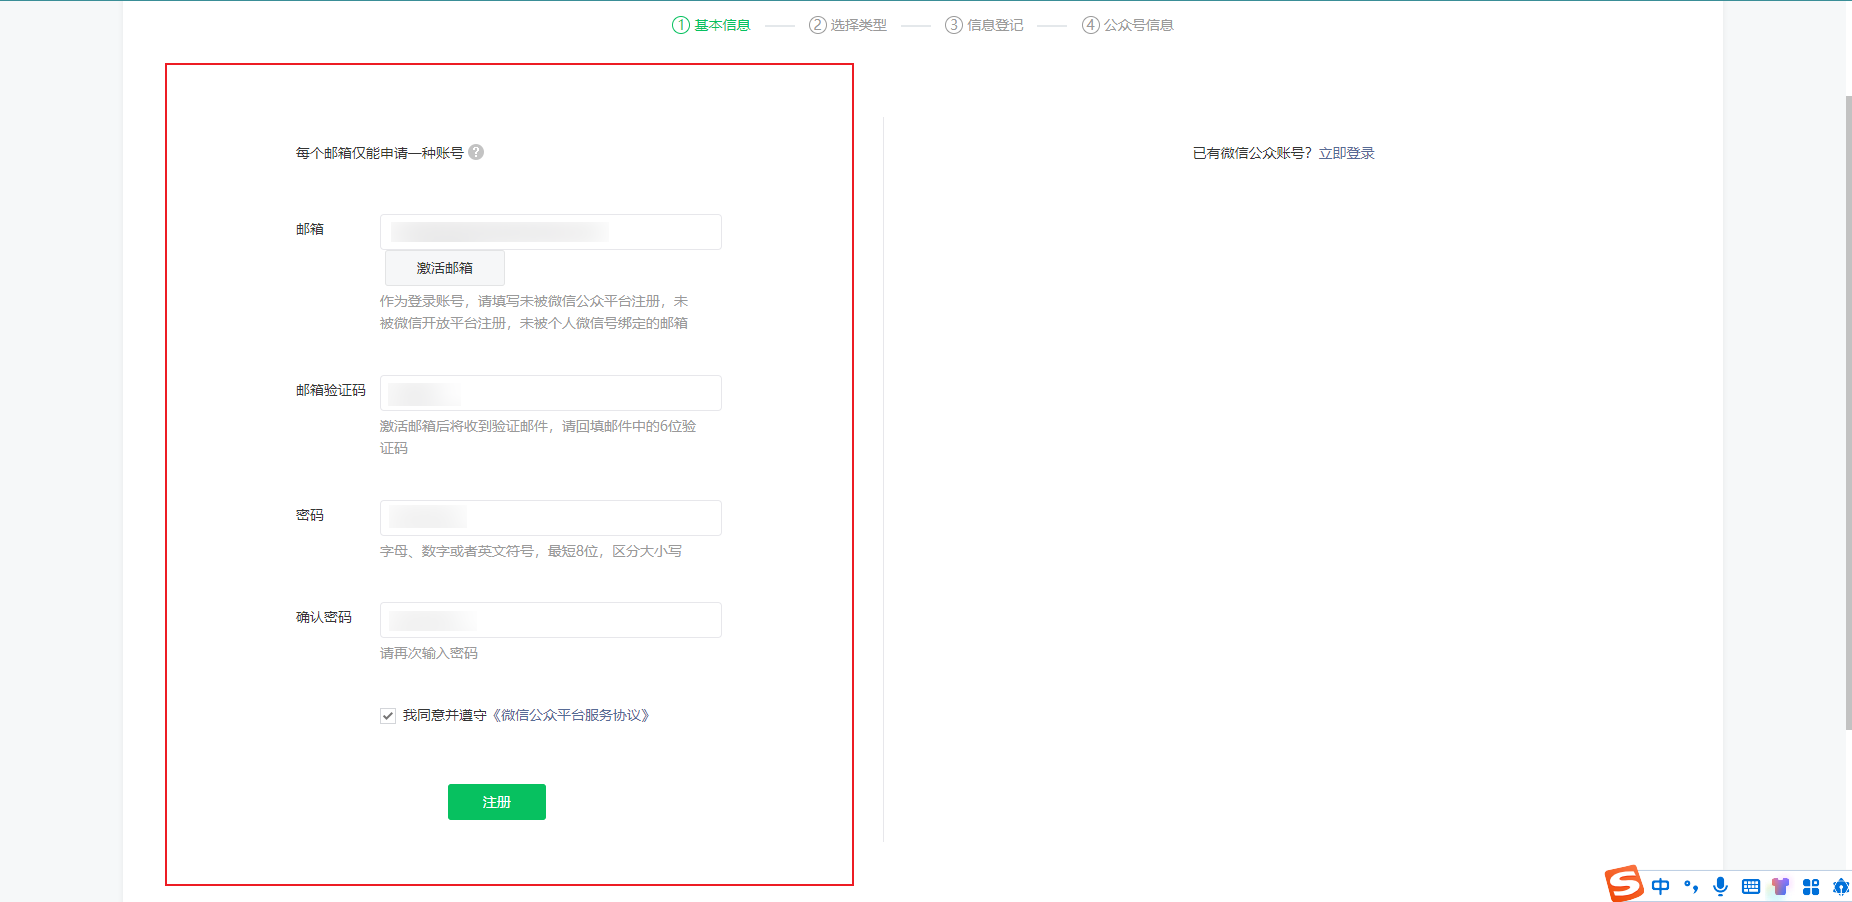Screen dimensions: 1852x902
Task: Click the hint 请再次输入密码
Action: click(429, 653)
